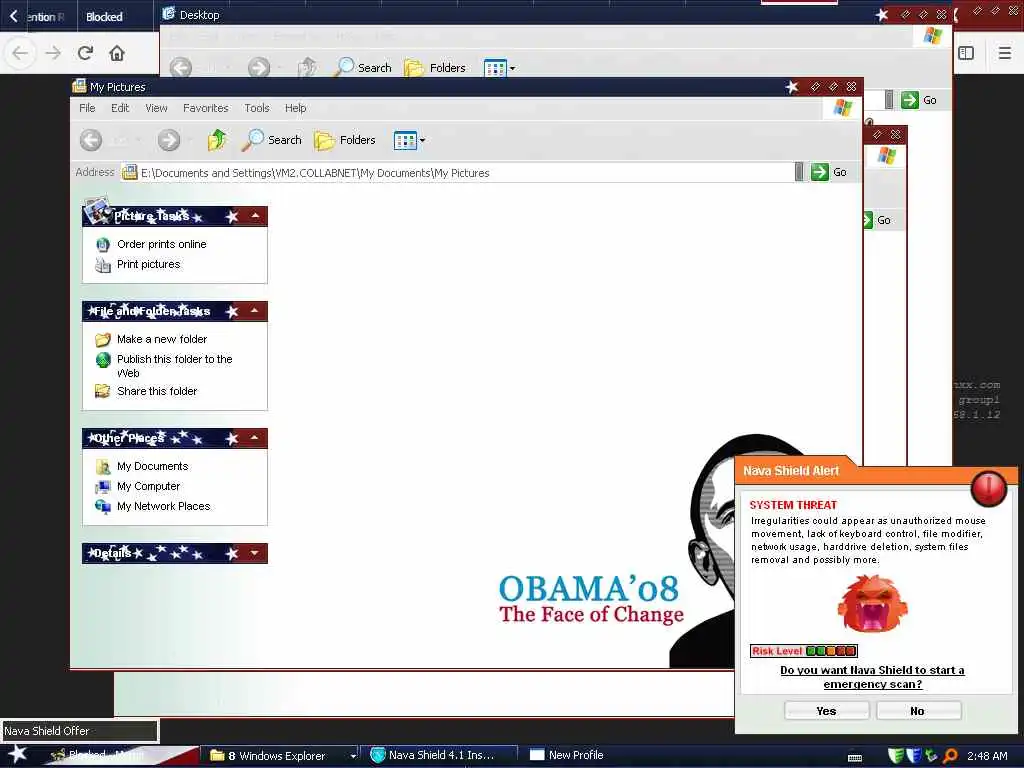Open the browser hamburger menu
The width and height of the screenshot is (1024, 768).
(x=1004, y=53)
